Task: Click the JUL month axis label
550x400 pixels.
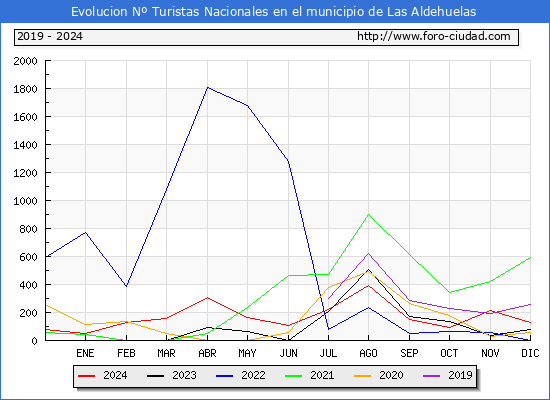Action: click(328, 353)
